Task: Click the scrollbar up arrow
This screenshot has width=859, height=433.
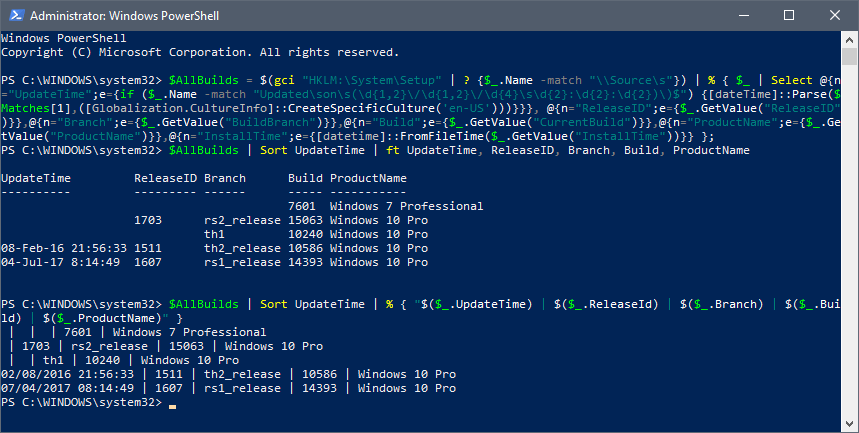Action: [x=847, y=38]
